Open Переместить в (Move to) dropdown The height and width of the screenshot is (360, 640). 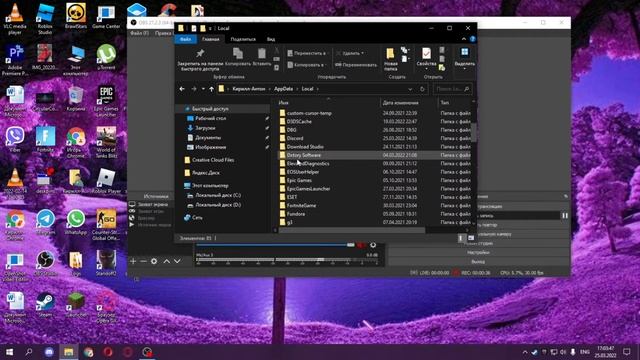point(307,53)
